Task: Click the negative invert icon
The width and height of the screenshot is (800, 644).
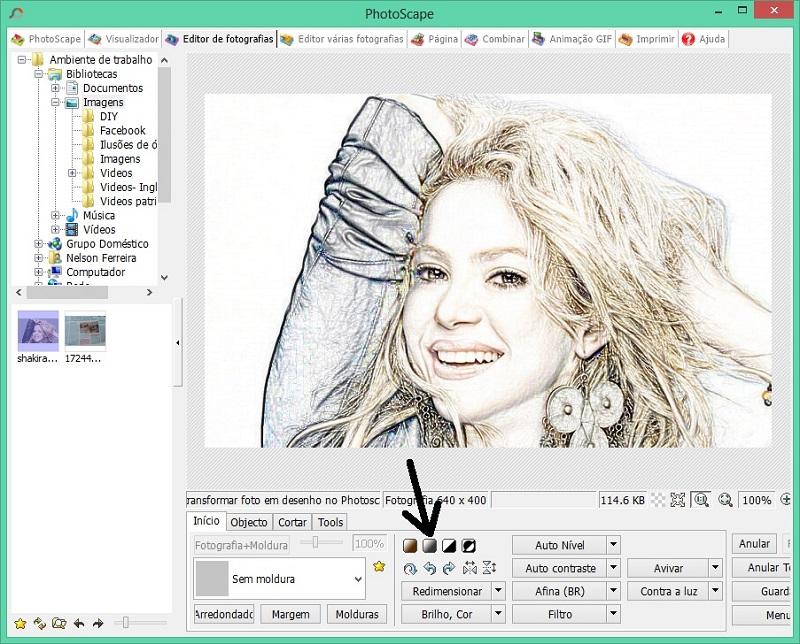Action: coord(468,546)
